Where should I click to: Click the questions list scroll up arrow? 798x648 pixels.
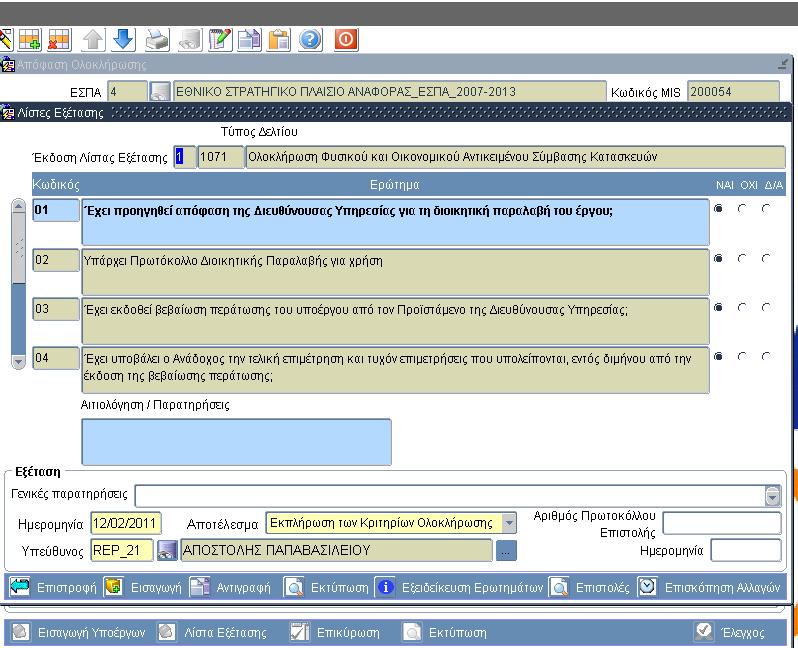pos(18,206)
